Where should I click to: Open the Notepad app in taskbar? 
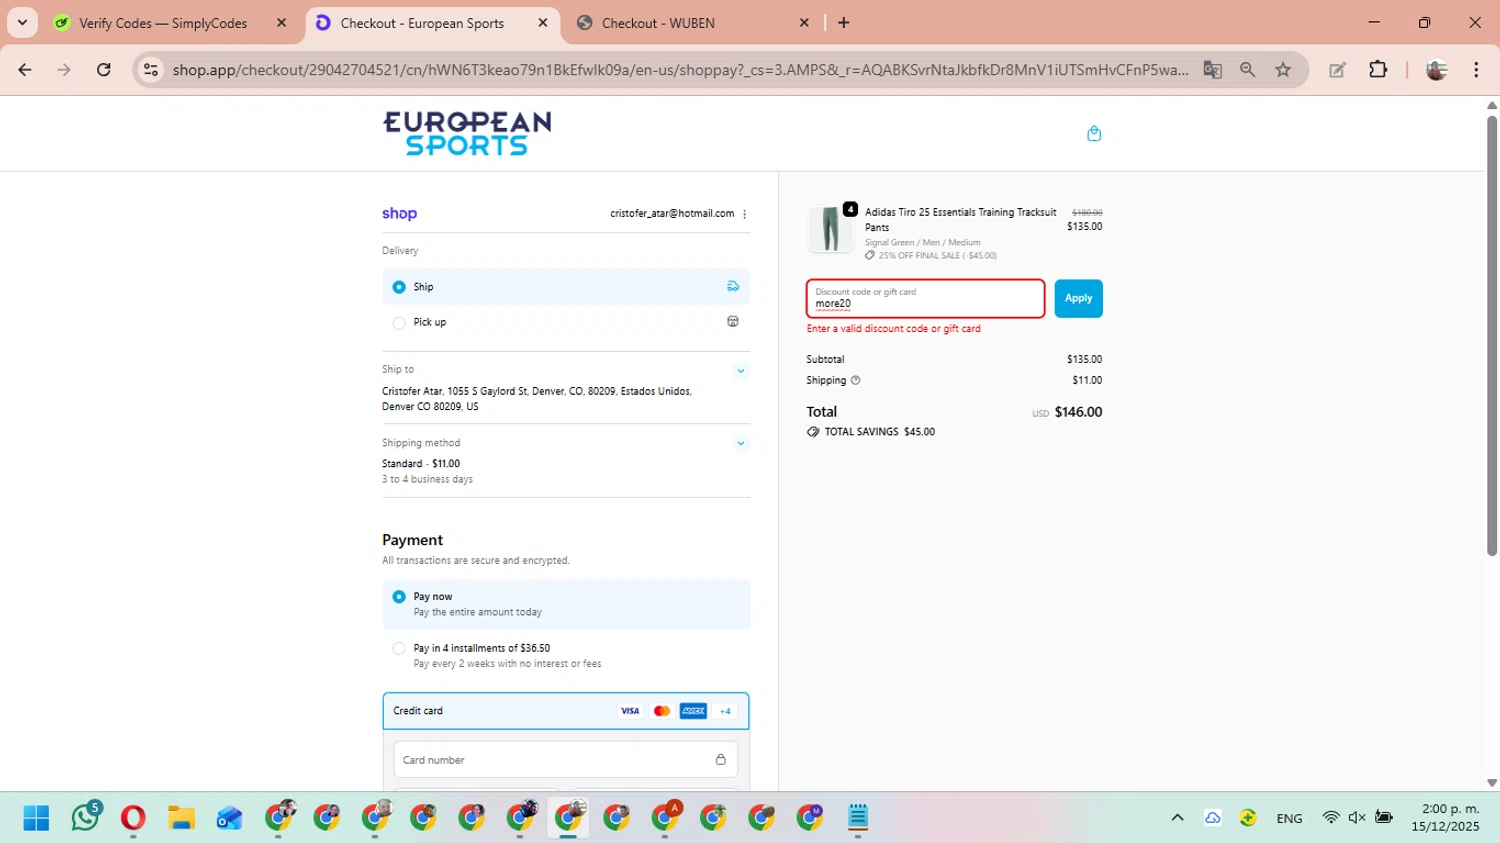[x=858, y=818]
